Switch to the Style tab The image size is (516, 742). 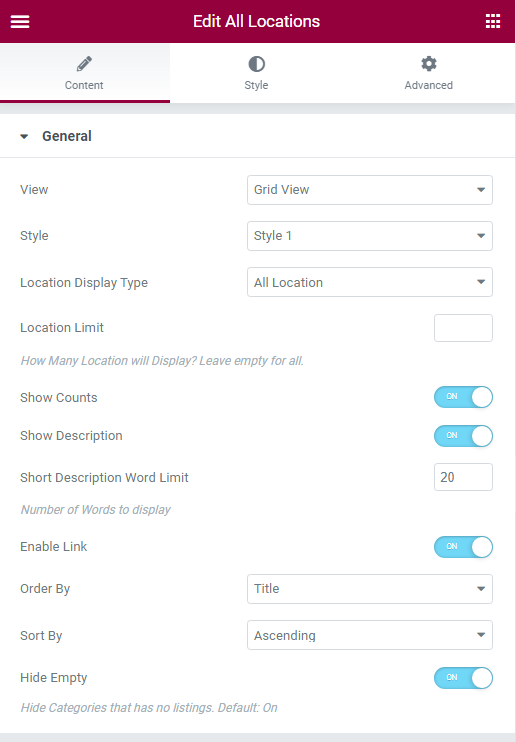[257, 73]
